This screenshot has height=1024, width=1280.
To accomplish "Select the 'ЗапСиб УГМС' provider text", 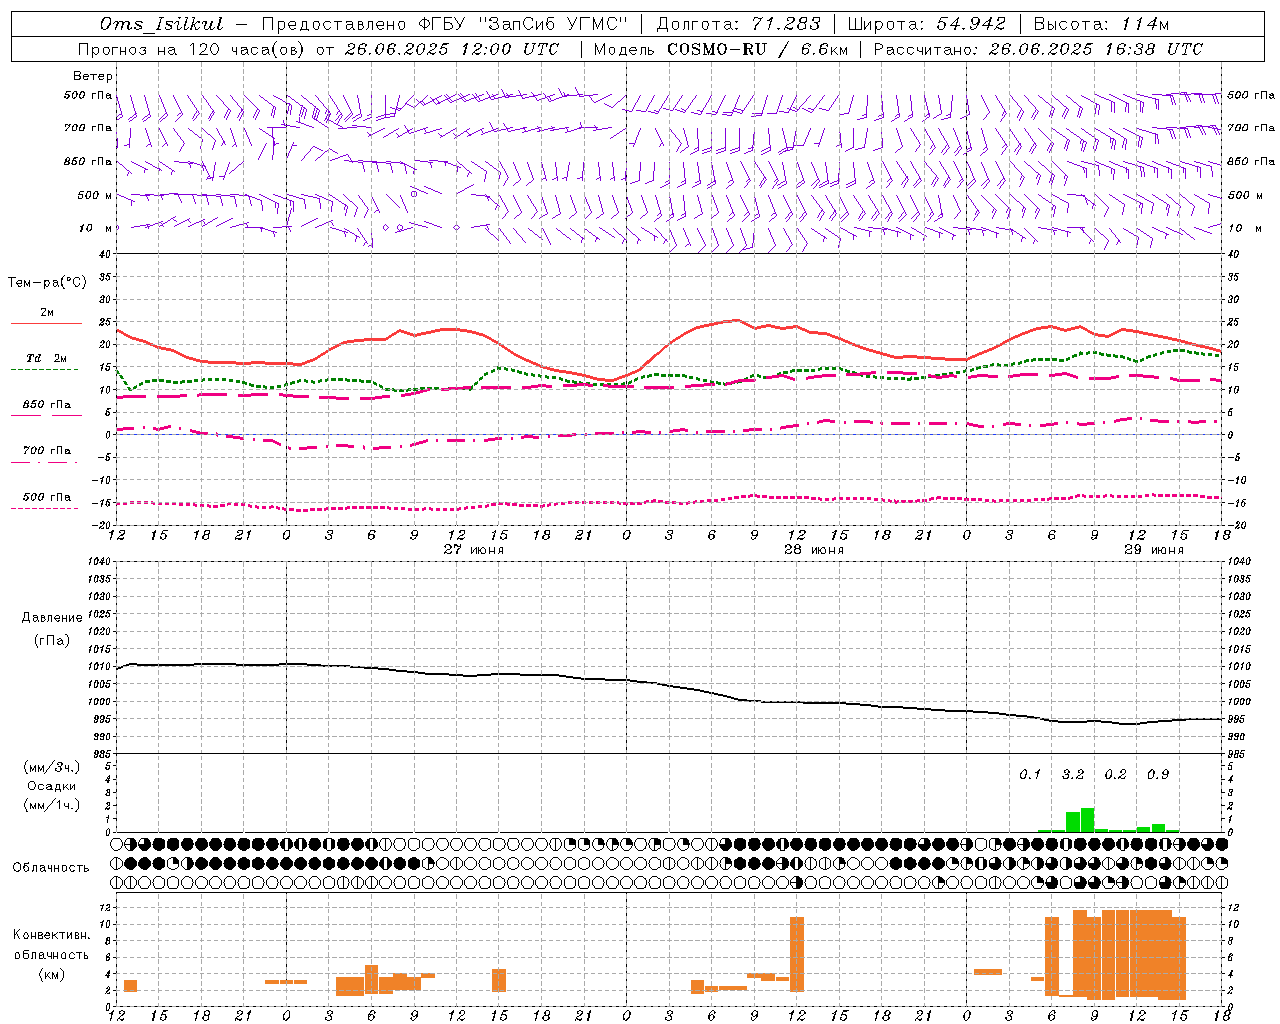I will pyautogui.click(x=552, y=24).
